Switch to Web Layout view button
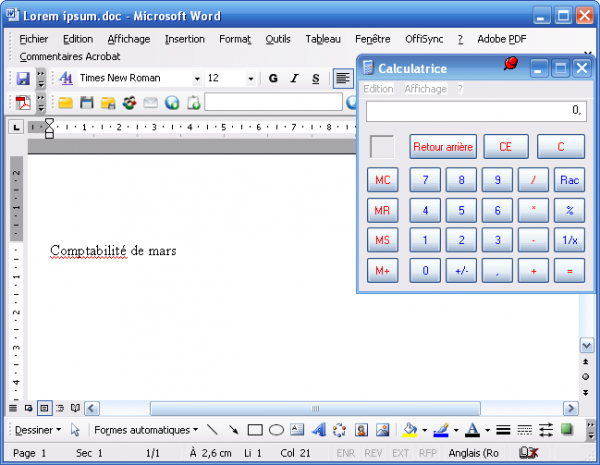The width and height of the screenshot is (600, 465). [28, 408]
